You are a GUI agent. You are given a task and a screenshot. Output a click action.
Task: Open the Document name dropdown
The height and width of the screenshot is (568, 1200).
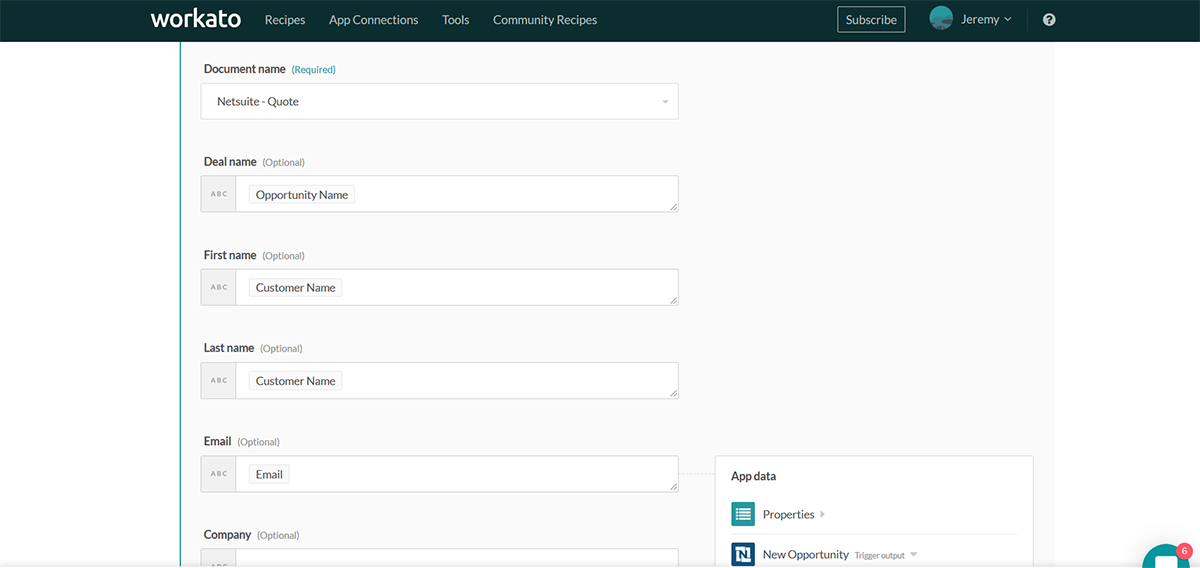pyautogui.click(x=440, y=101)
